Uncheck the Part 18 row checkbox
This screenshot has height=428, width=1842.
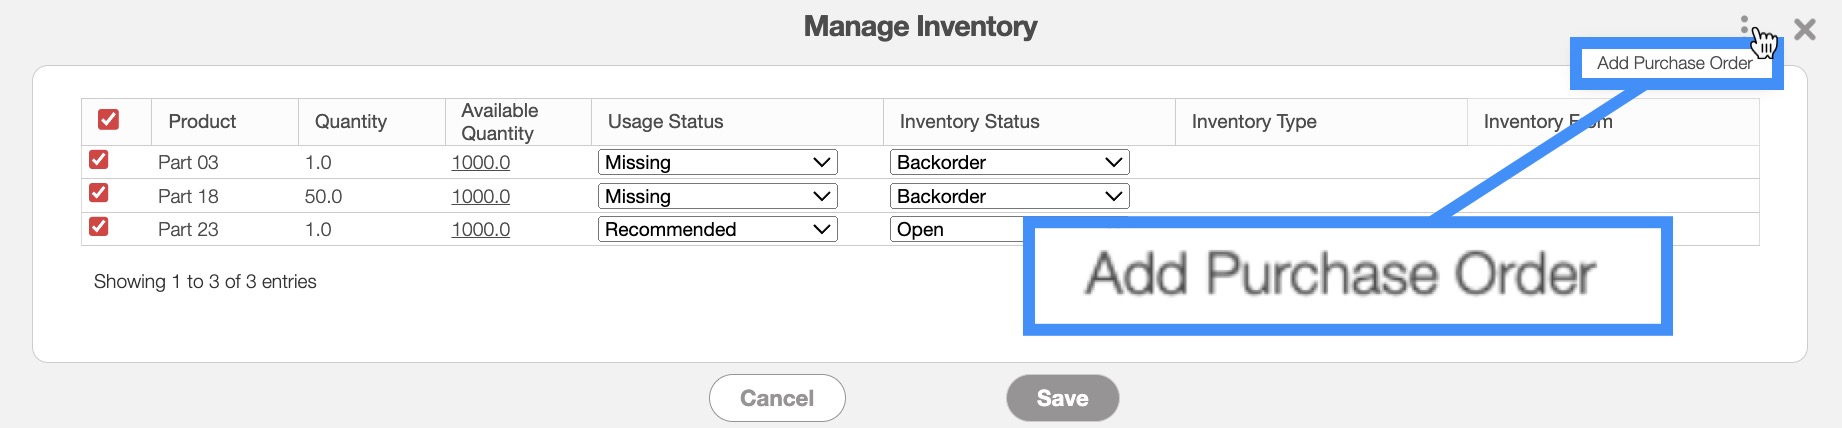coord(99,193)
